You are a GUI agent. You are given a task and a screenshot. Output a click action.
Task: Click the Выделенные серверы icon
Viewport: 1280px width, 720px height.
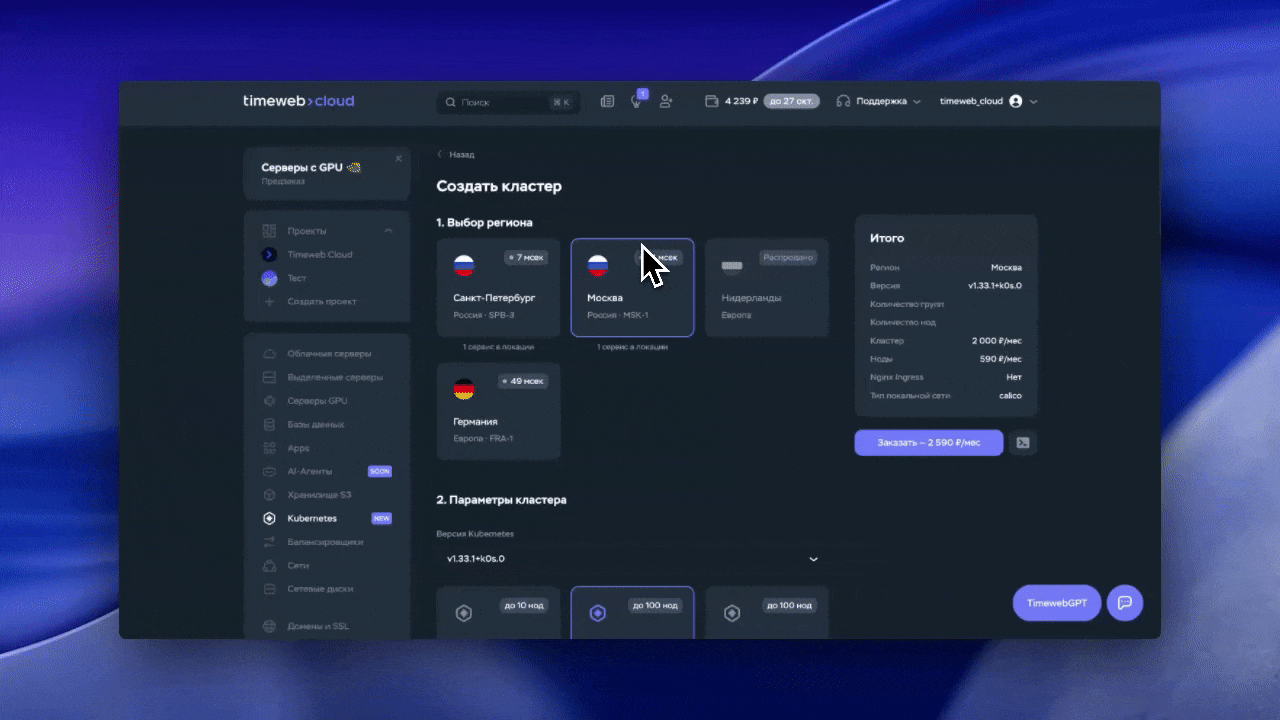tap(269, 377)
